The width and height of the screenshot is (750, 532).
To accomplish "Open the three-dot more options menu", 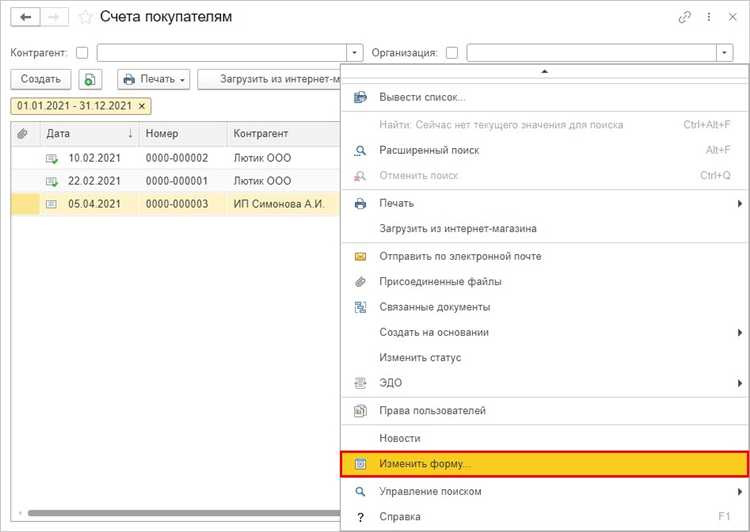I will tap(708, 17).
